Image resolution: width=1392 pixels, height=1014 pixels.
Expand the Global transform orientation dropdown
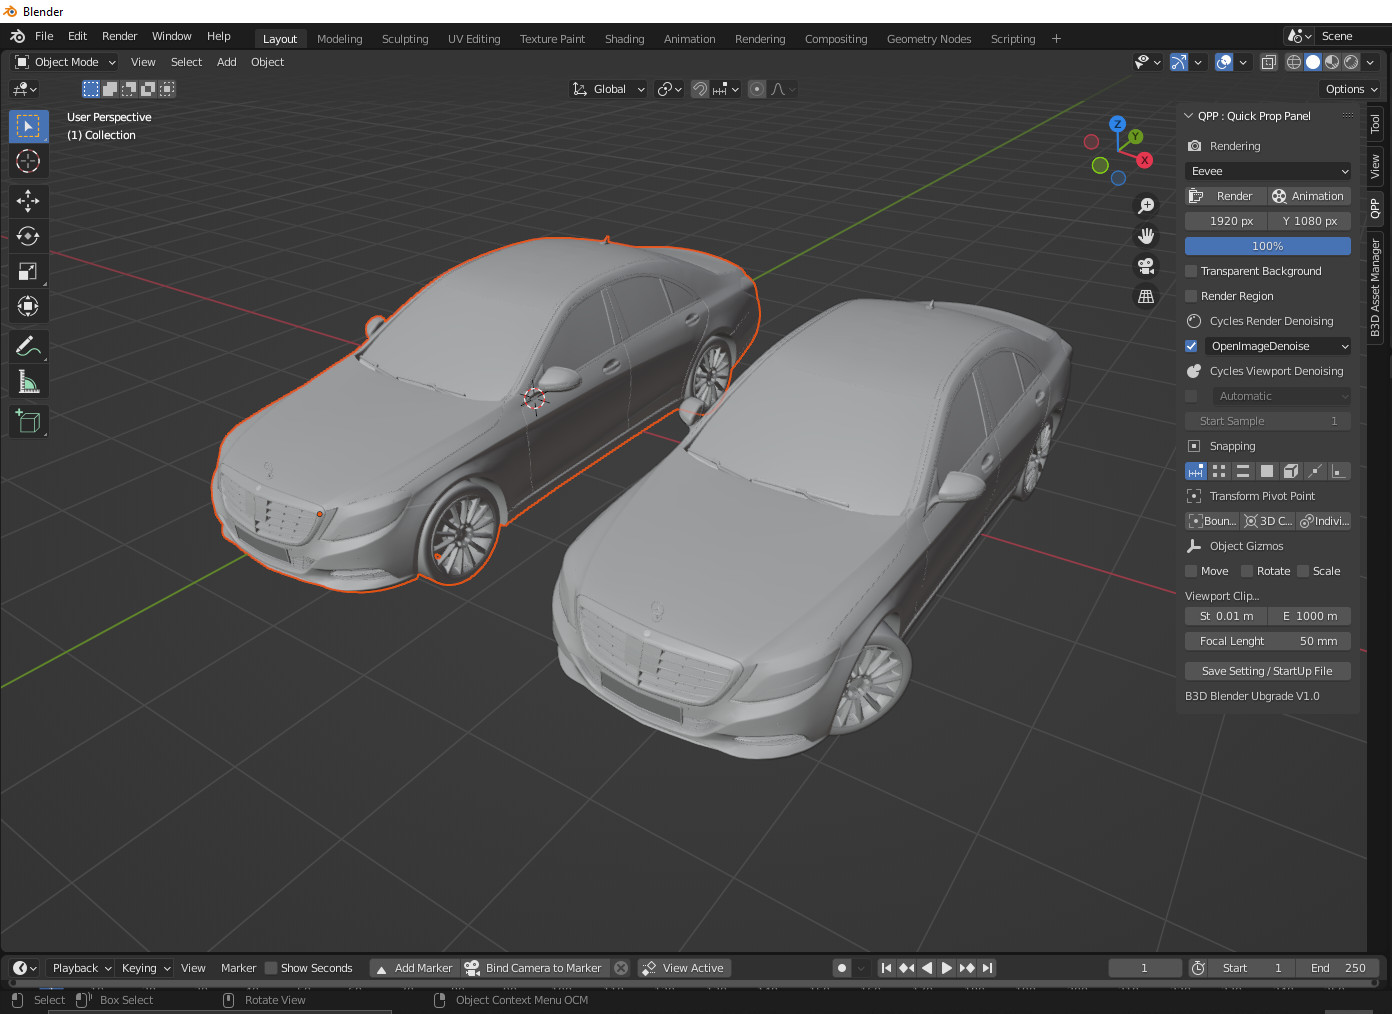click(609, 89)
